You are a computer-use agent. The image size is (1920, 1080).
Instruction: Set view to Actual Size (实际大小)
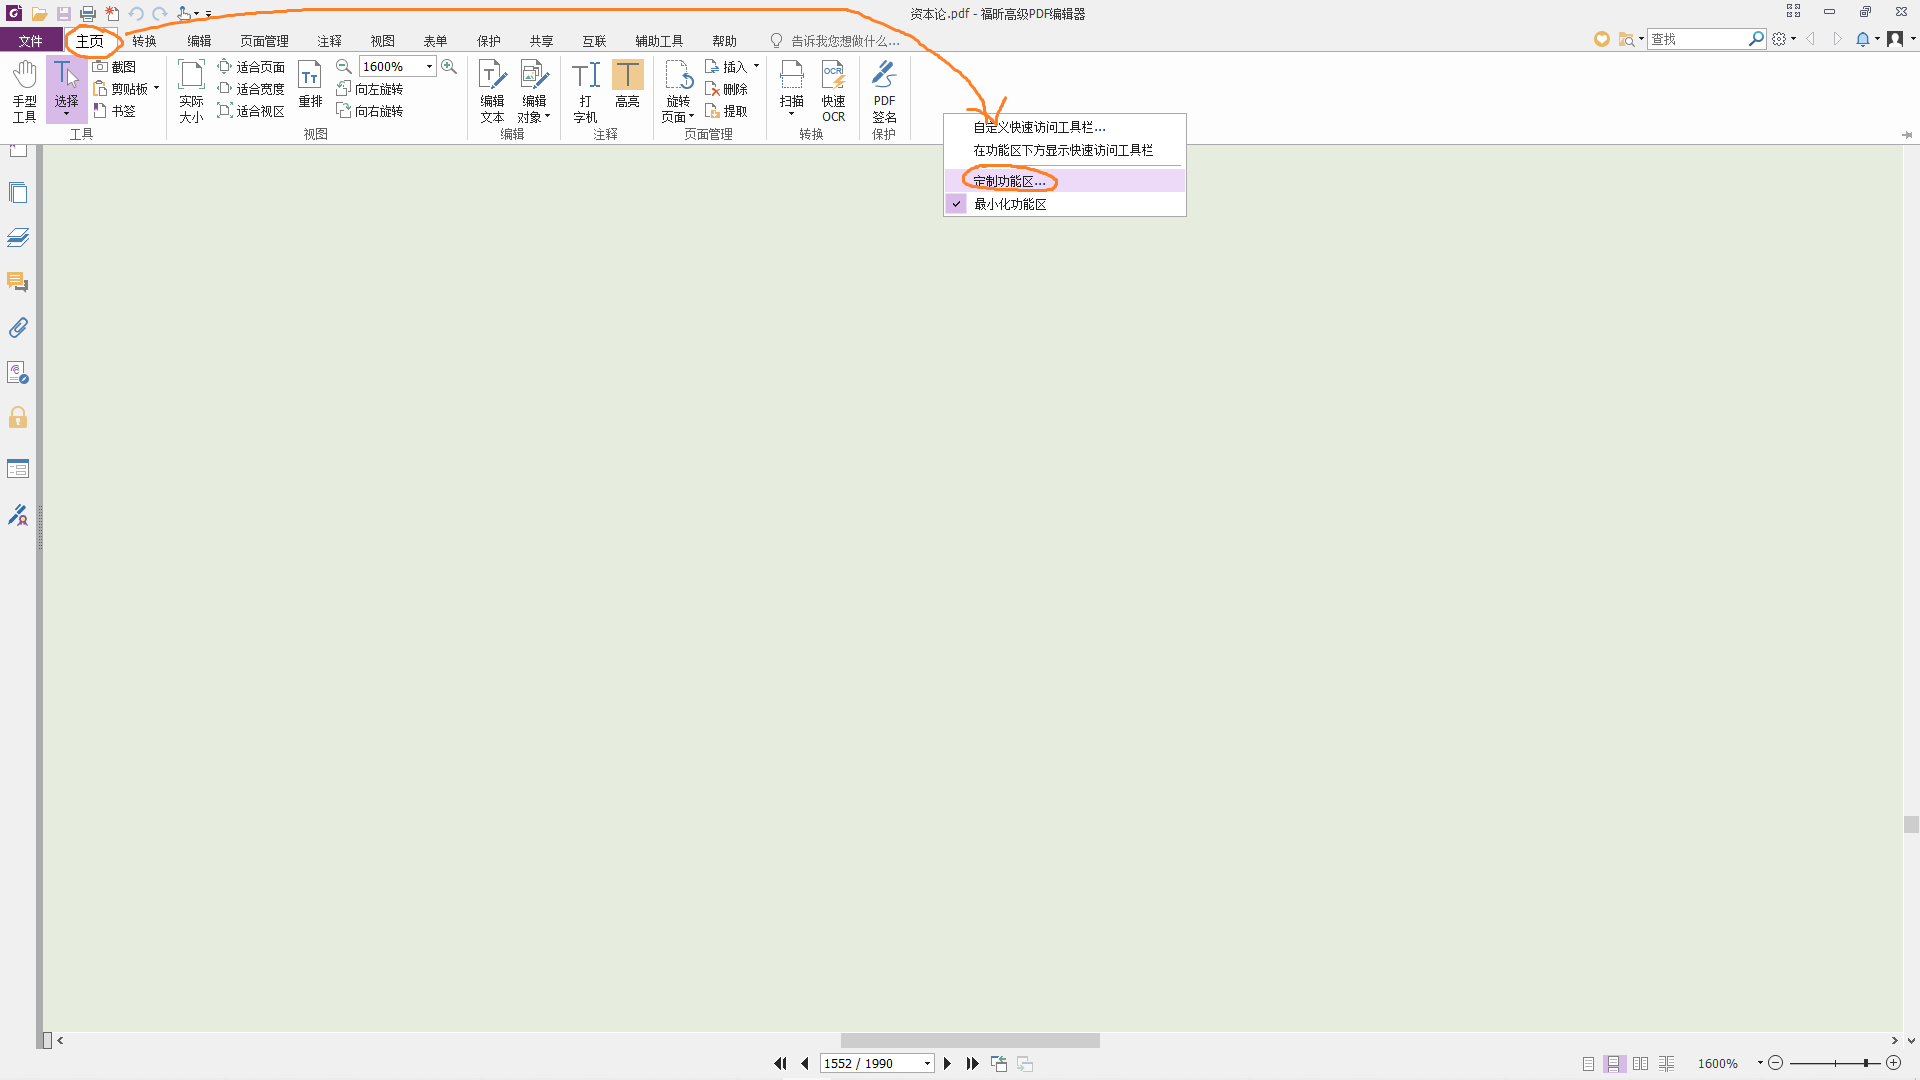[191, 91]
